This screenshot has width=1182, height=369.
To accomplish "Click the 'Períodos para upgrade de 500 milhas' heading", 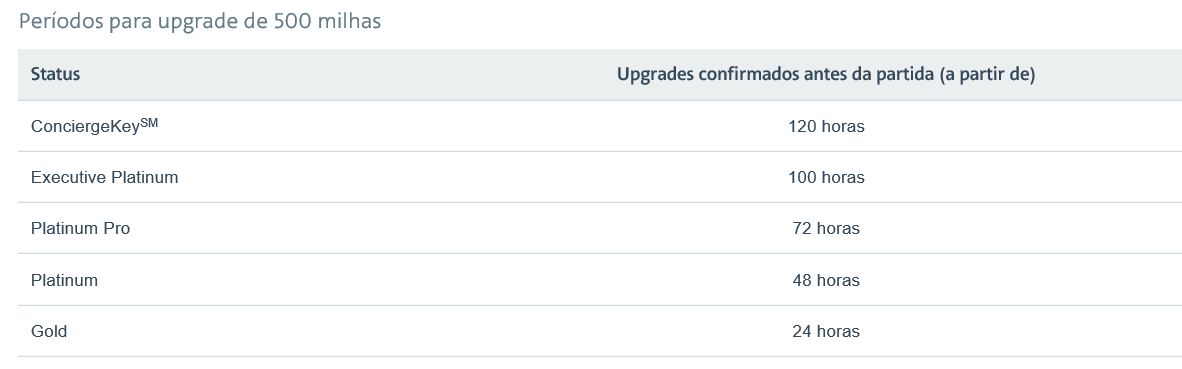I will pos(200,22).
